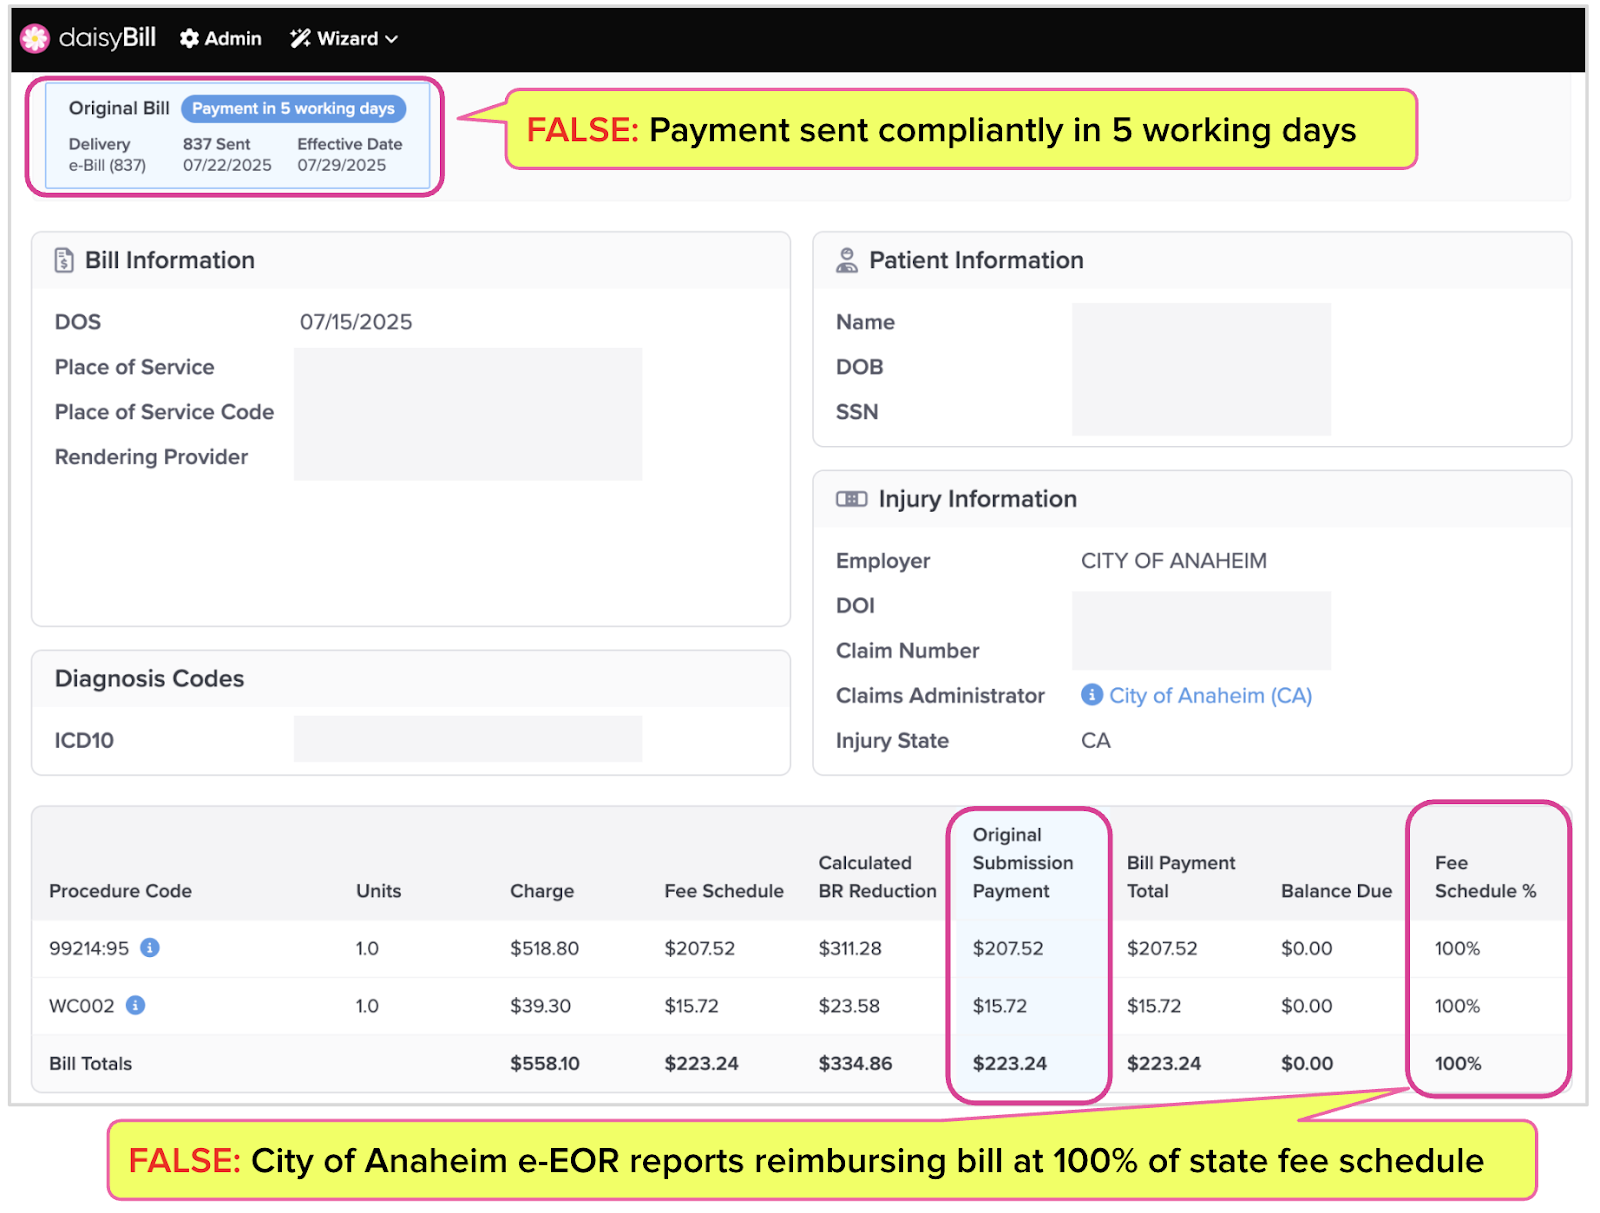
Task: Click info icon next to WC002
Action: (x=136, y=1005)
